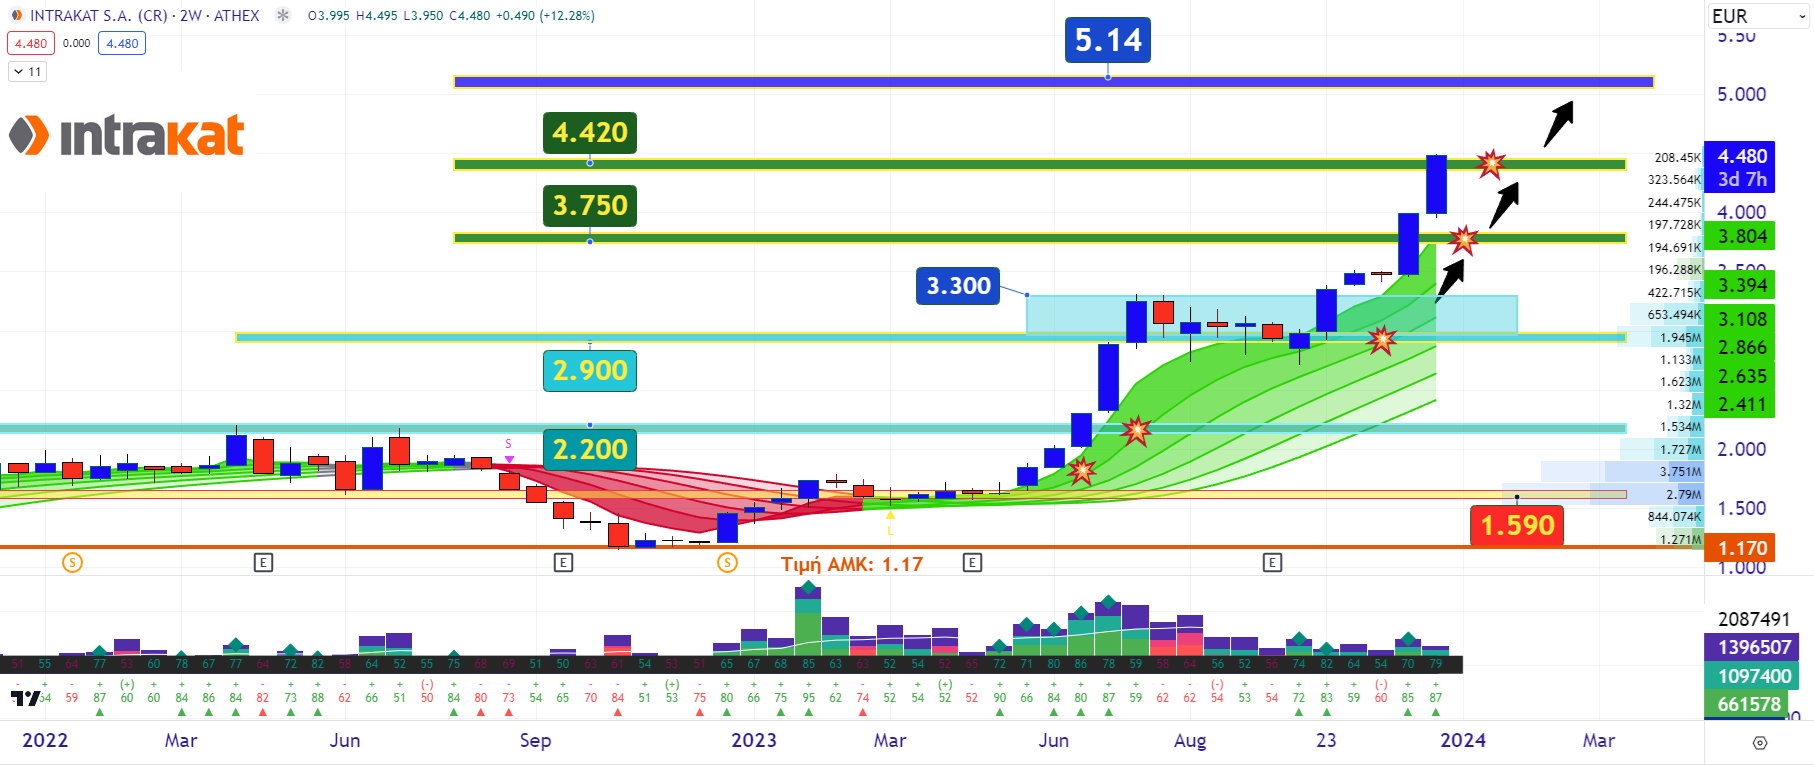Select the explosion sticker on the 4.420 line
This screenshot has height=766, width=1814.
(x=1491, y=163)
